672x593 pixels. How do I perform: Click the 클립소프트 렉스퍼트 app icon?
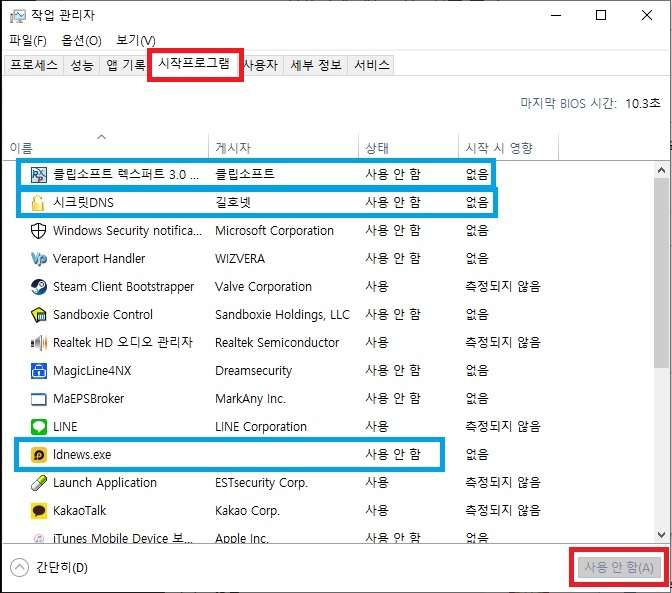tap(39, 175)
